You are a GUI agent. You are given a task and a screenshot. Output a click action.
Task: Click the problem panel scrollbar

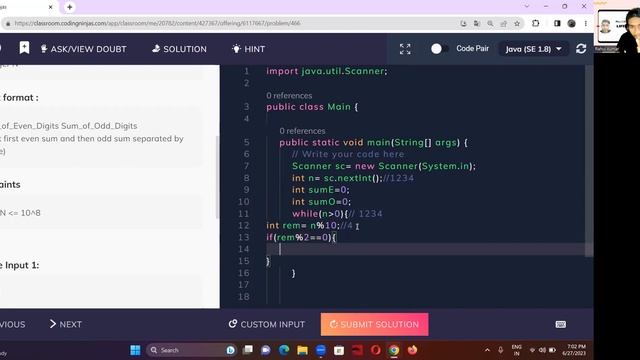[217, 177]
